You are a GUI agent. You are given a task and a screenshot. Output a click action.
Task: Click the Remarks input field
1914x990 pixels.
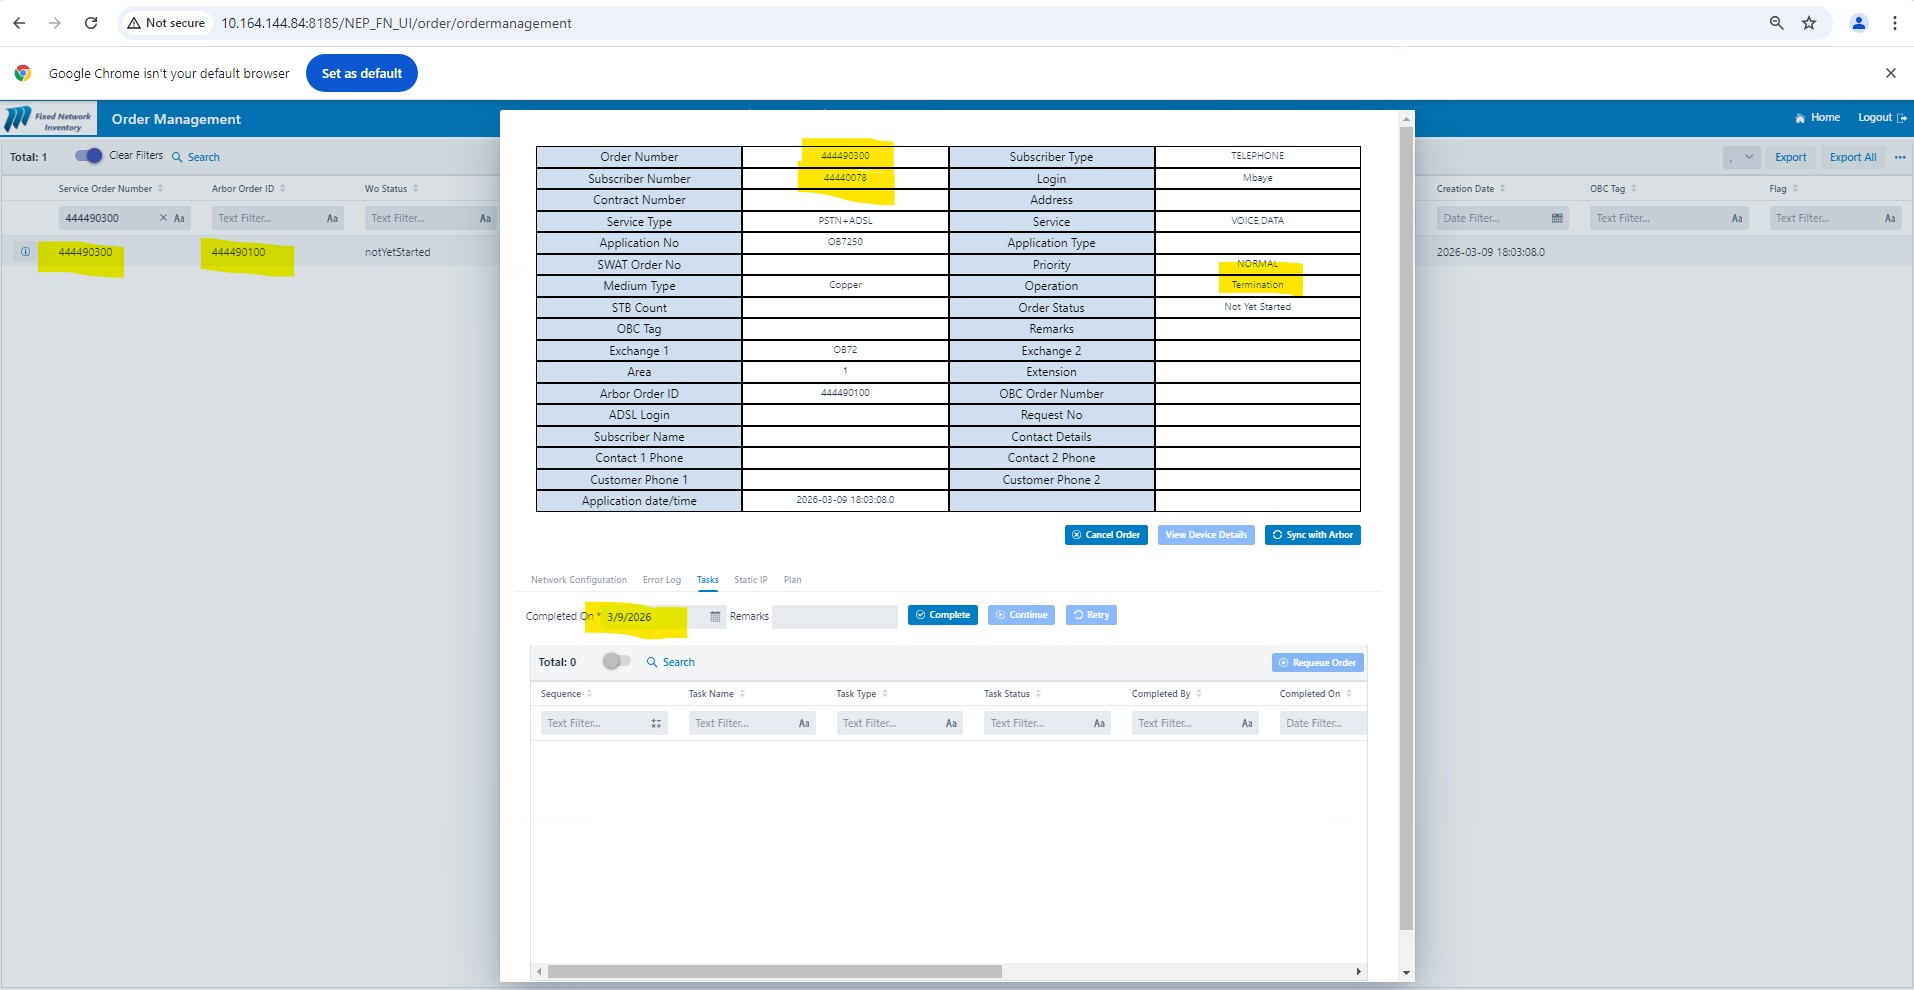point(834,616)
